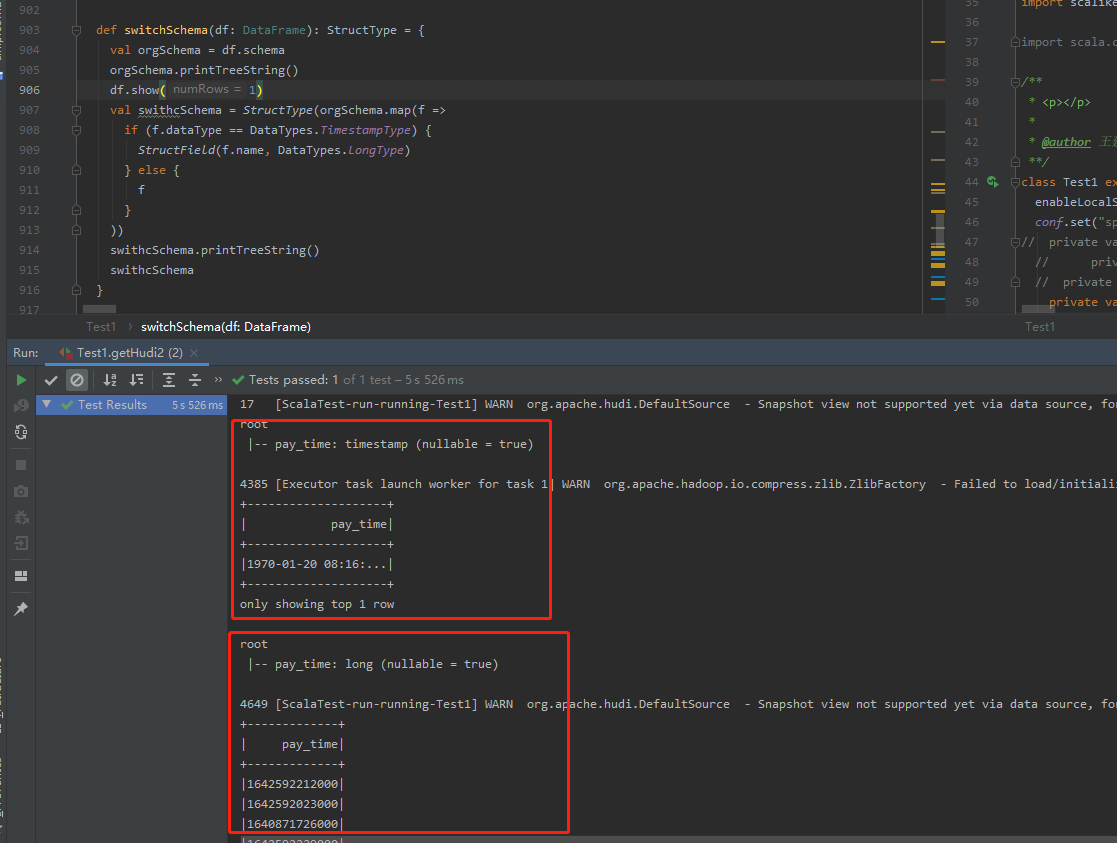Click the top yellow warning stripe marker
Screen dimensions: 1117x843
(937, 42)
